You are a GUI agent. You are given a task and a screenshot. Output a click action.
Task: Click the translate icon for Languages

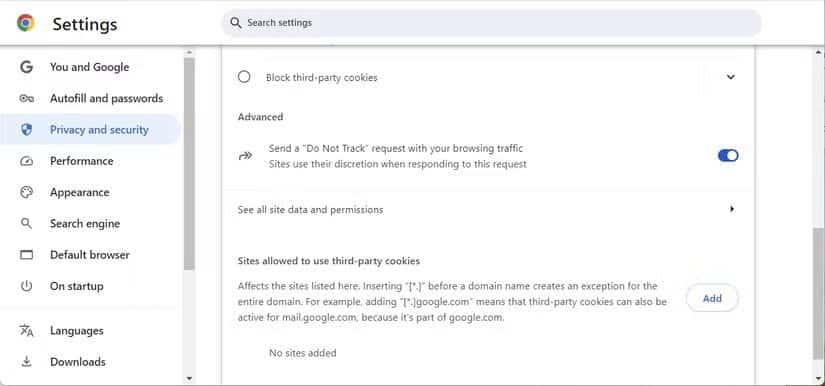(x=26, y=330)
